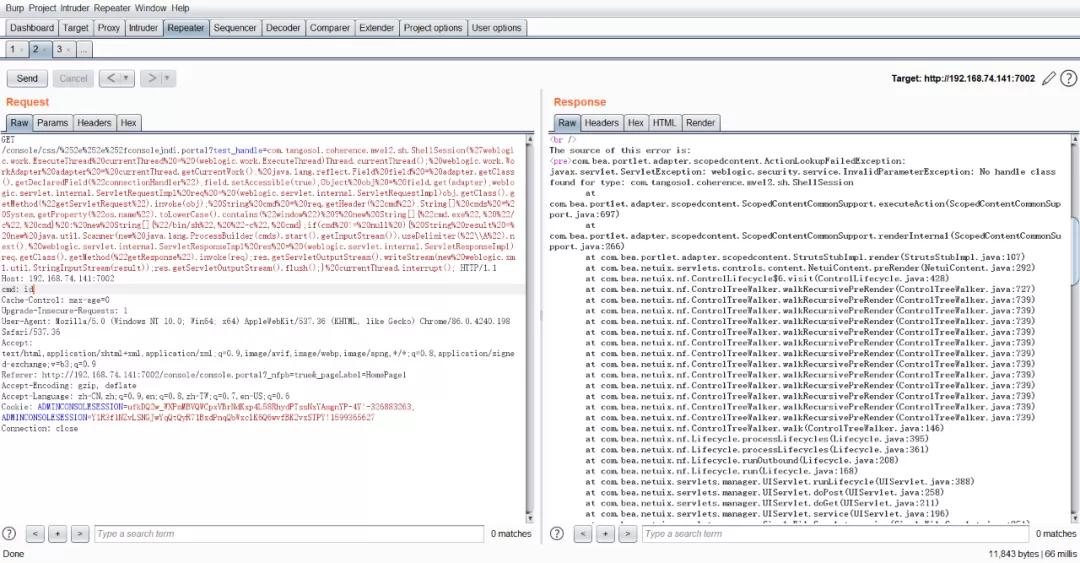Open the Project options tab
This screenshot has width=1080, height=563.
click(x=433, y=28)
